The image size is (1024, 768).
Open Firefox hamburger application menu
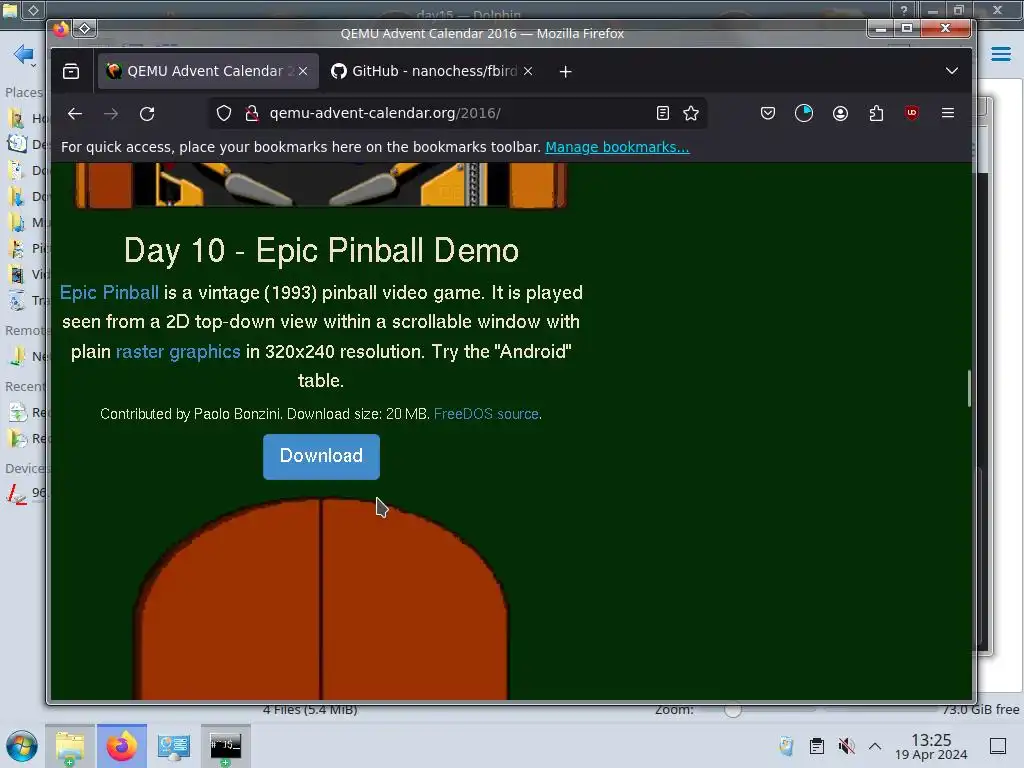(948, 114)
